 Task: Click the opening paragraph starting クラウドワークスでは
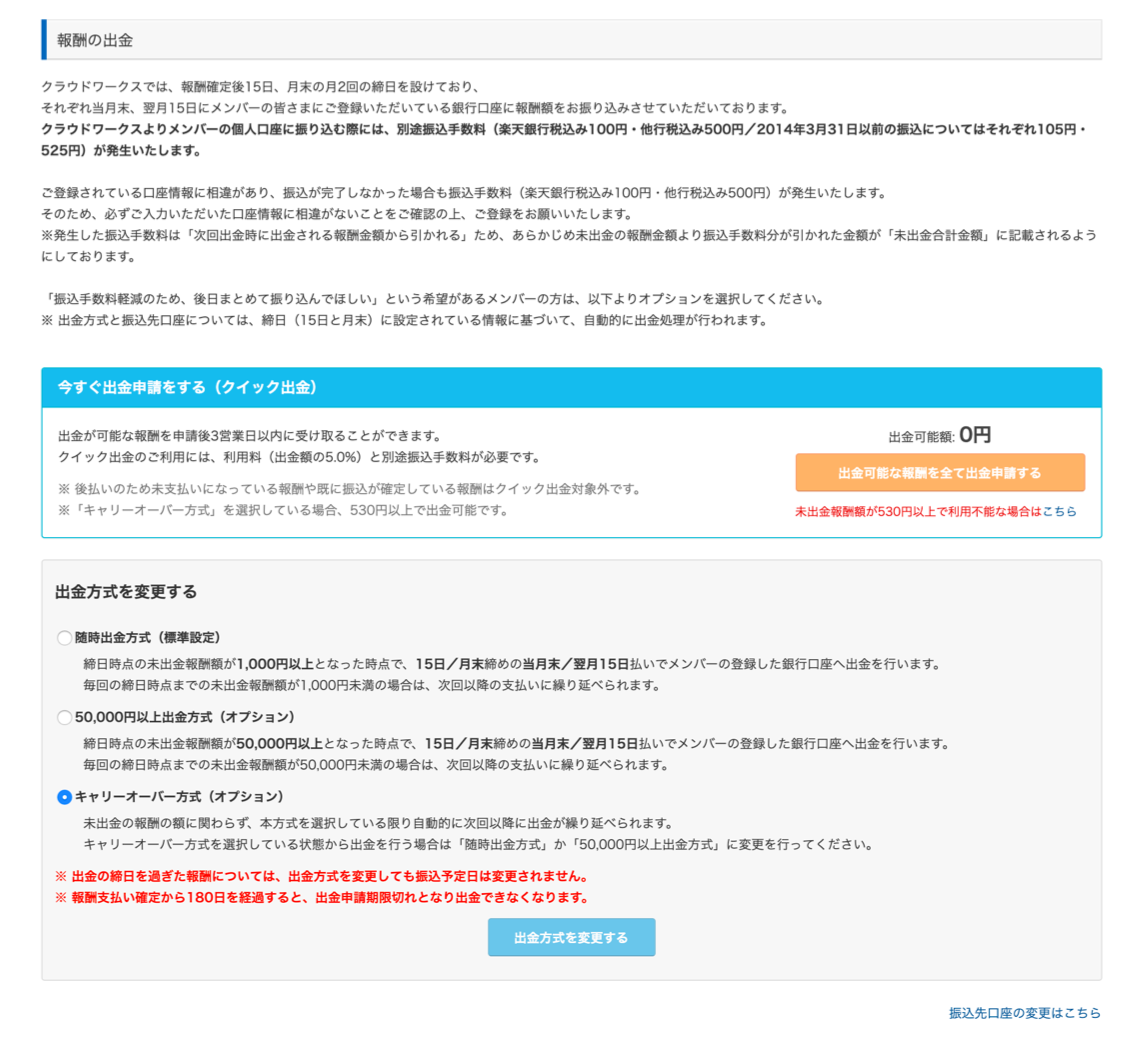pos(262,87)
